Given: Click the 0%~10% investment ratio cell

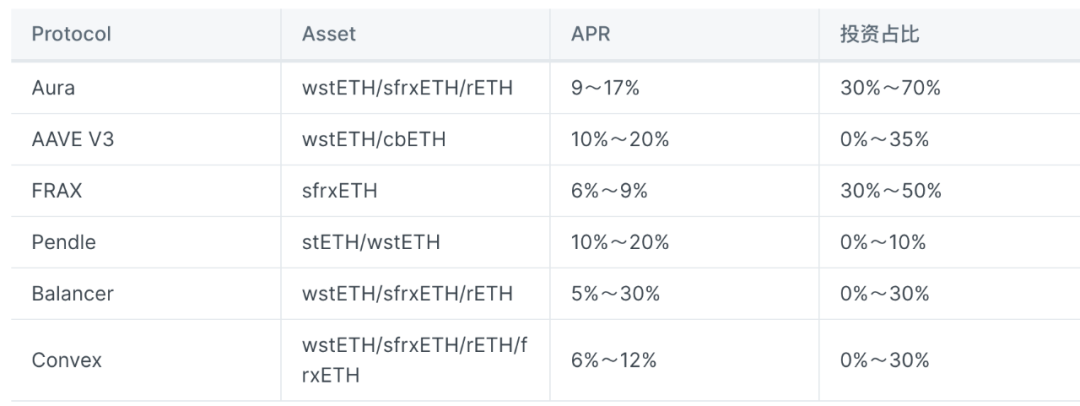Looking at the screenshot, I should coord(884,242).
